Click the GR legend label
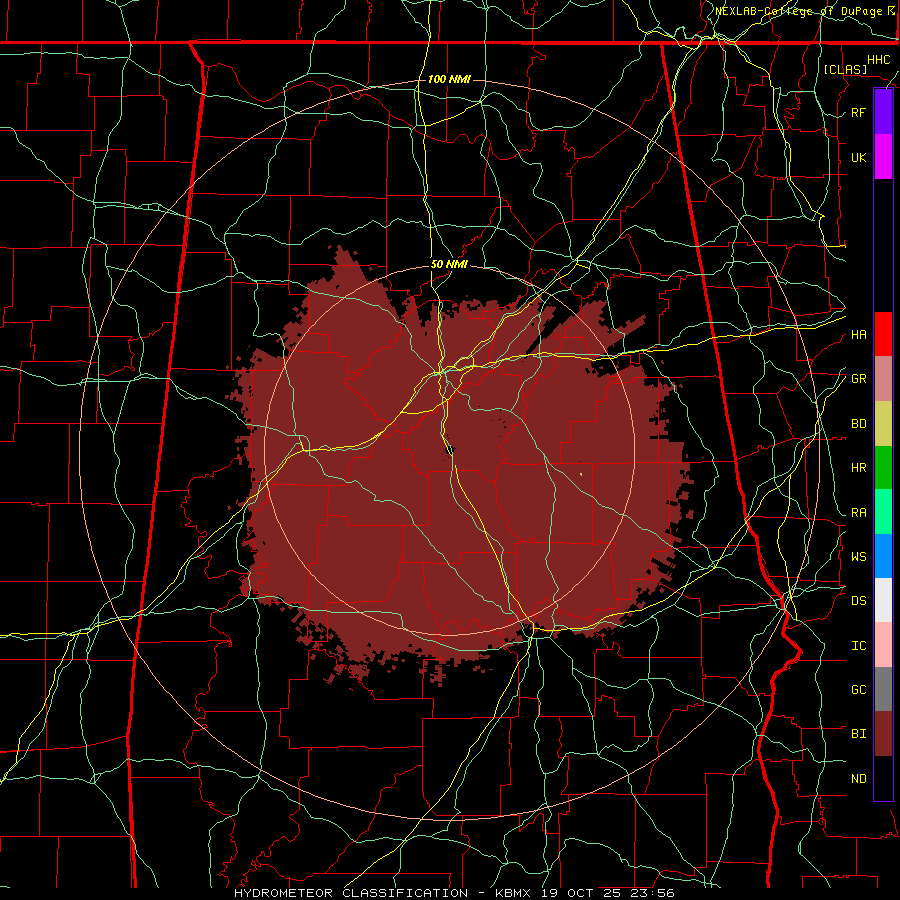The image size is (900, 900). [x=858, y=379]
